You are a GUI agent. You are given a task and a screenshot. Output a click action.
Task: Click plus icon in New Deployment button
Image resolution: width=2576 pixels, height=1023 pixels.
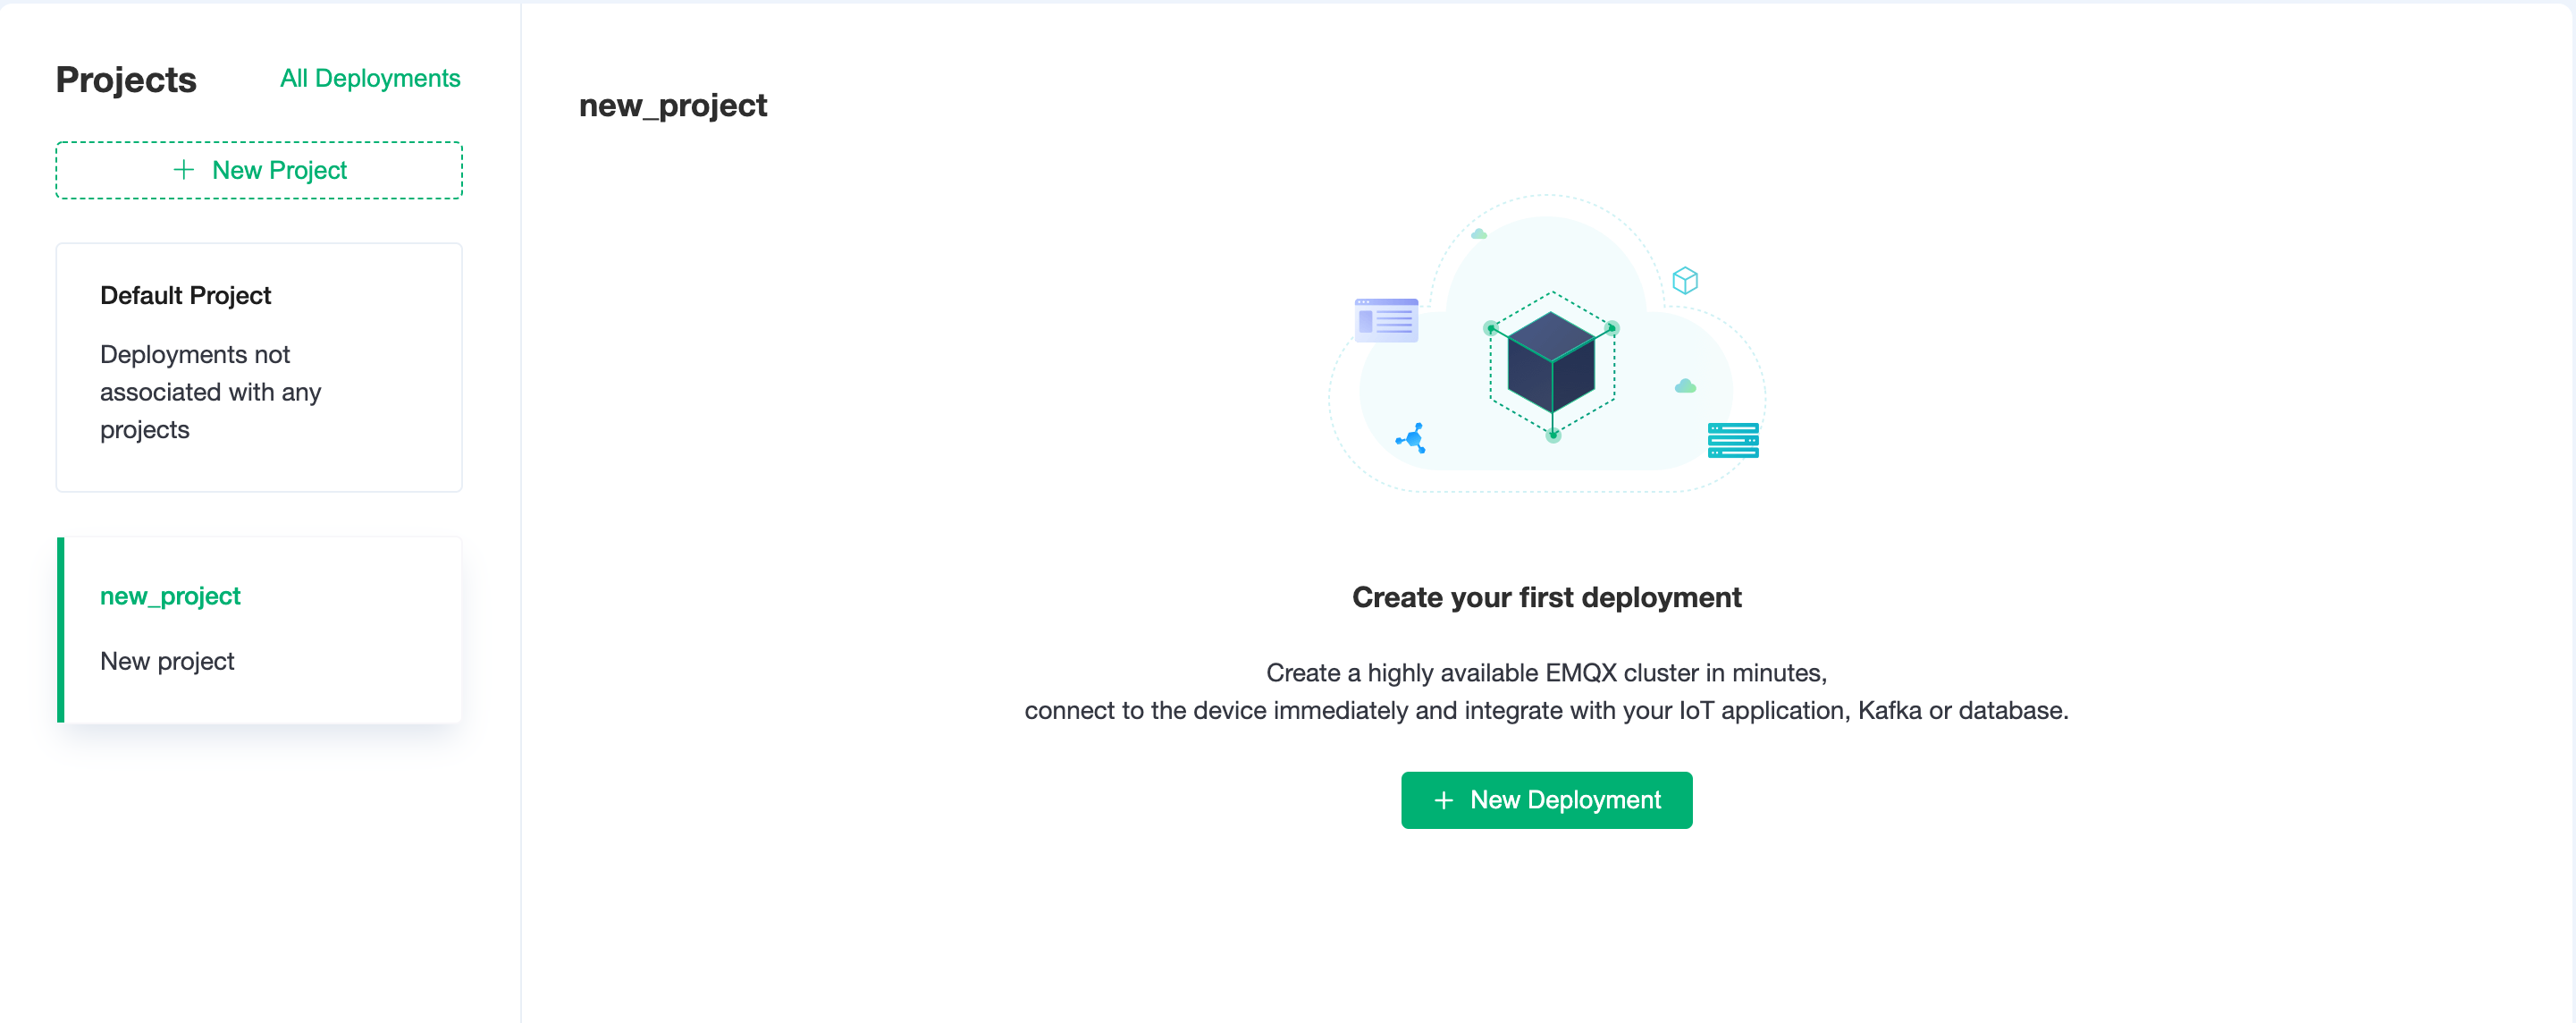[x=1443, y=800]
